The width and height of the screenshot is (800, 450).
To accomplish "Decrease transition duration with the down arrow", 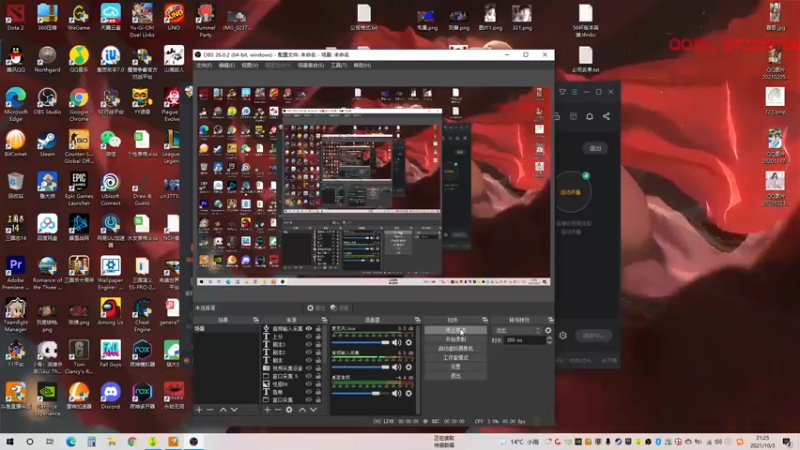I will (x=549, y=342).
